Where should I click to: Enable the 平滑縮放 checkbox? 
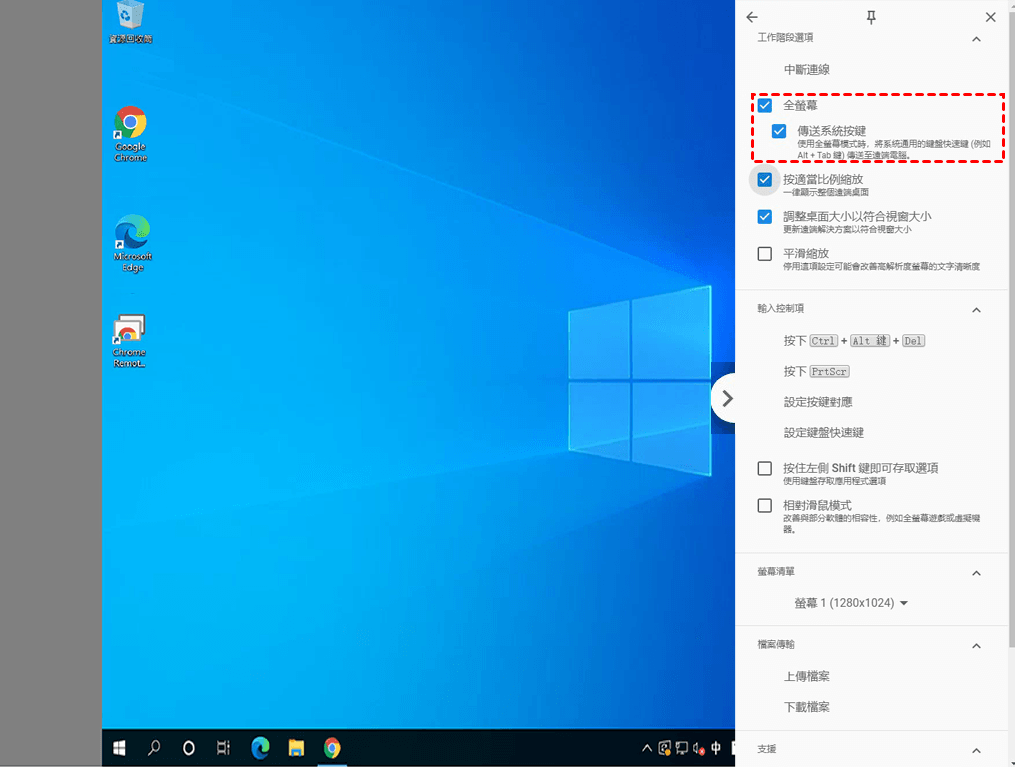pyautogui.click(x=765, y=254)
